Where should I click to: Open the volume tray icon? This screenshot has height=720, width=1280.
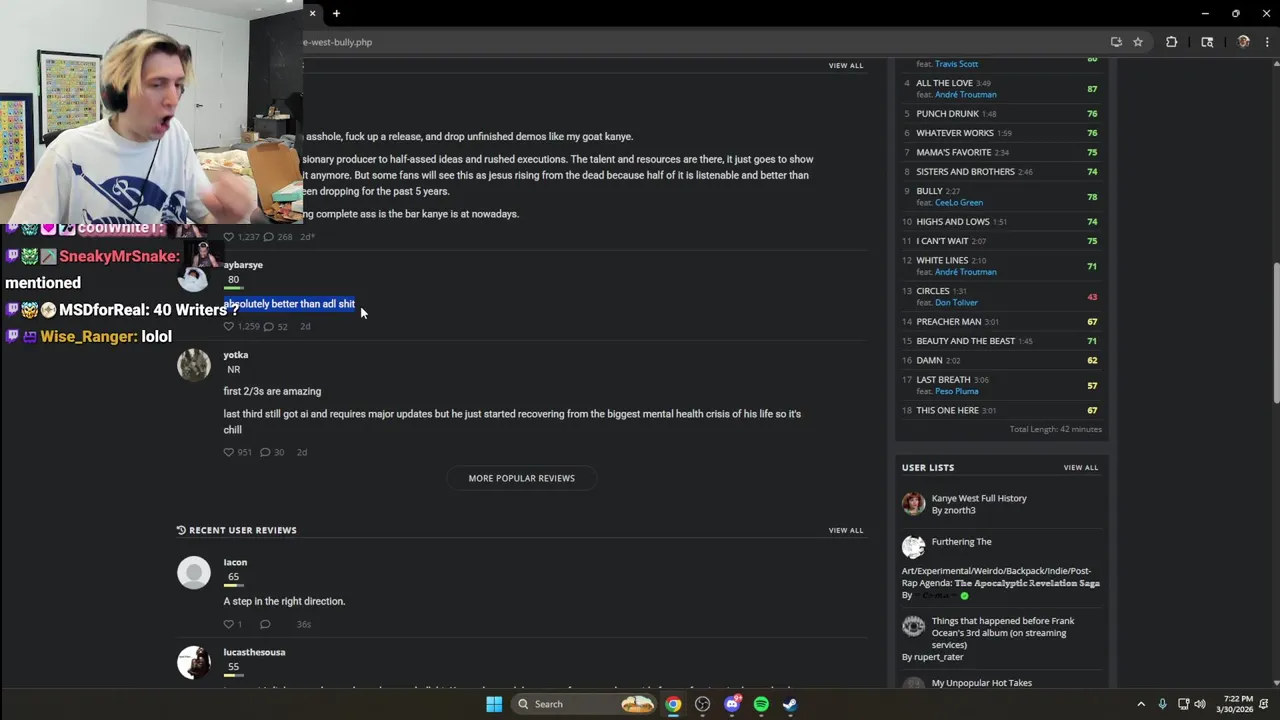1200,704
